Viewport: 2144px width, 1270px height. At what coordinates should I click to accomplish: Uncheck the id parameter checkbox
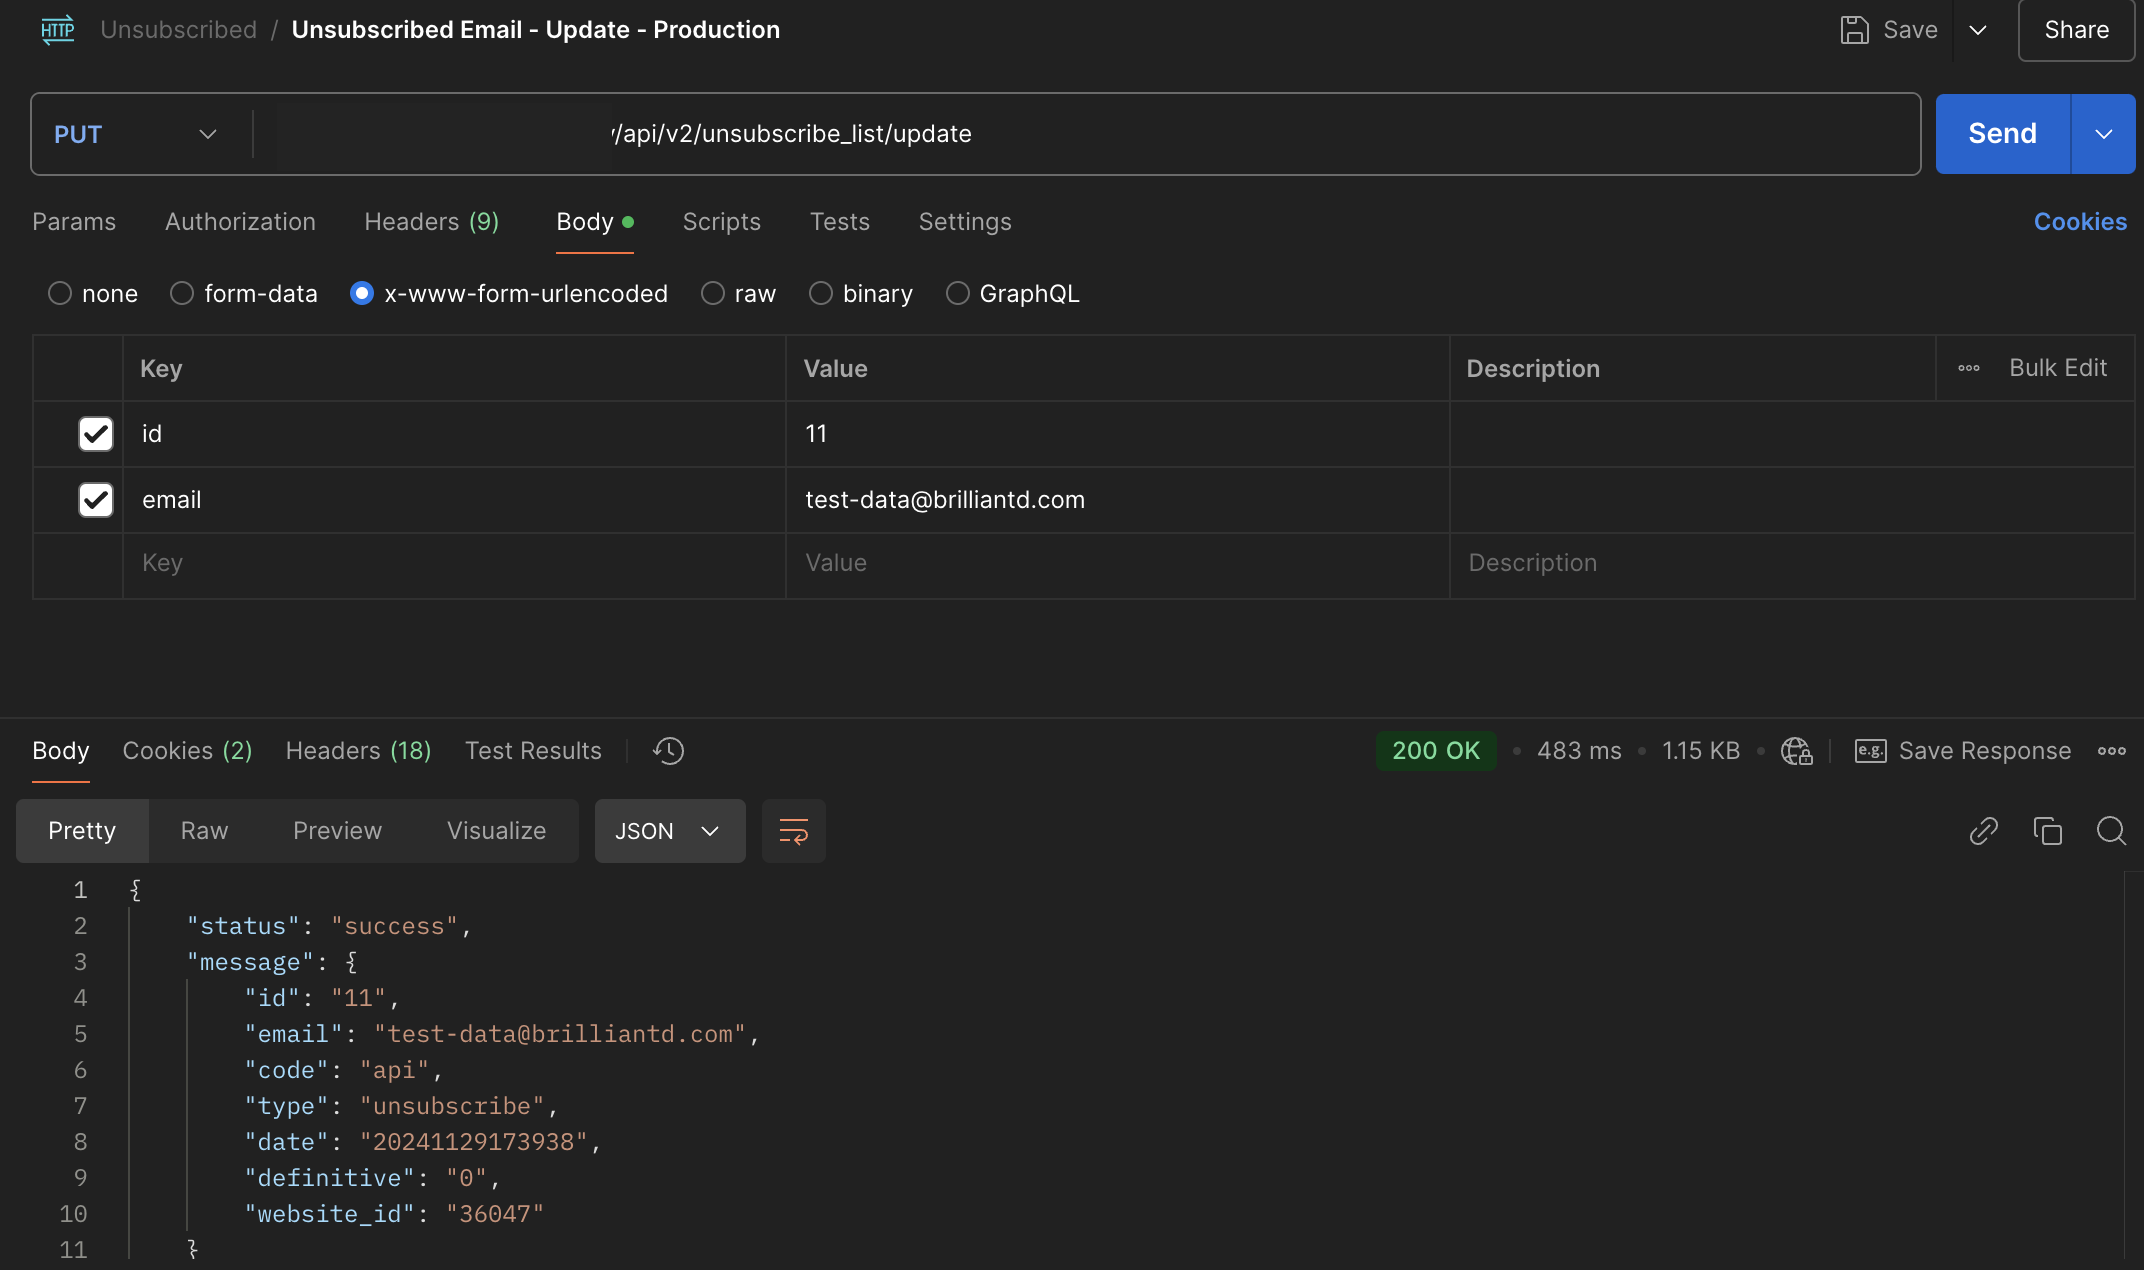tap(96, 434)
